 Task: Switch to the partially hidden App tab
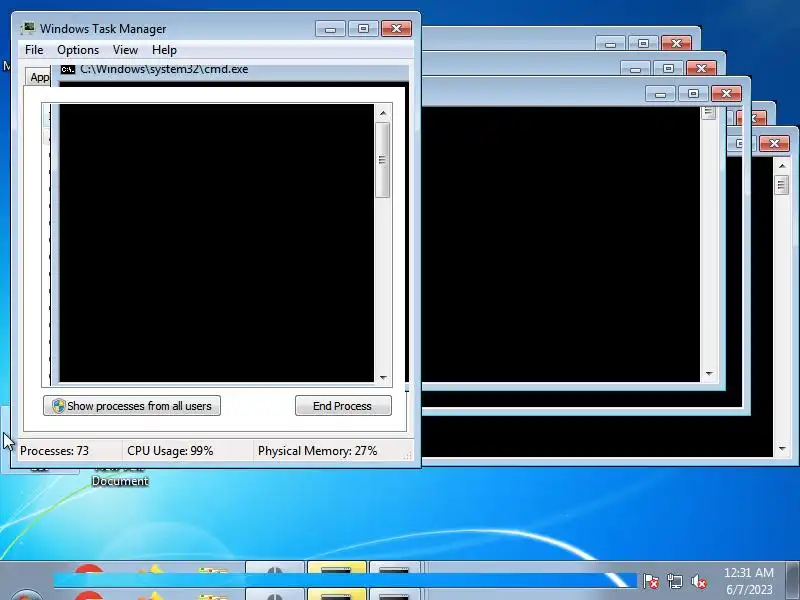coord(39,77)
